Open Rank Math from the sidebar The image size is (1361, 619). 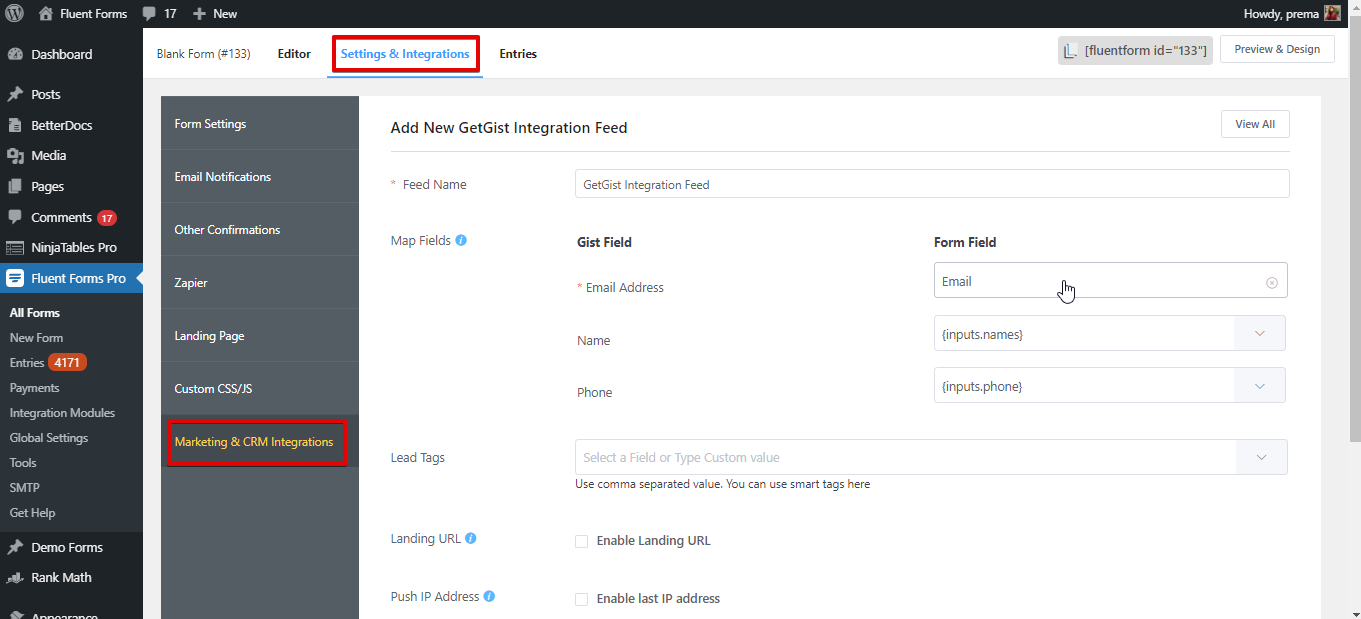60,577
